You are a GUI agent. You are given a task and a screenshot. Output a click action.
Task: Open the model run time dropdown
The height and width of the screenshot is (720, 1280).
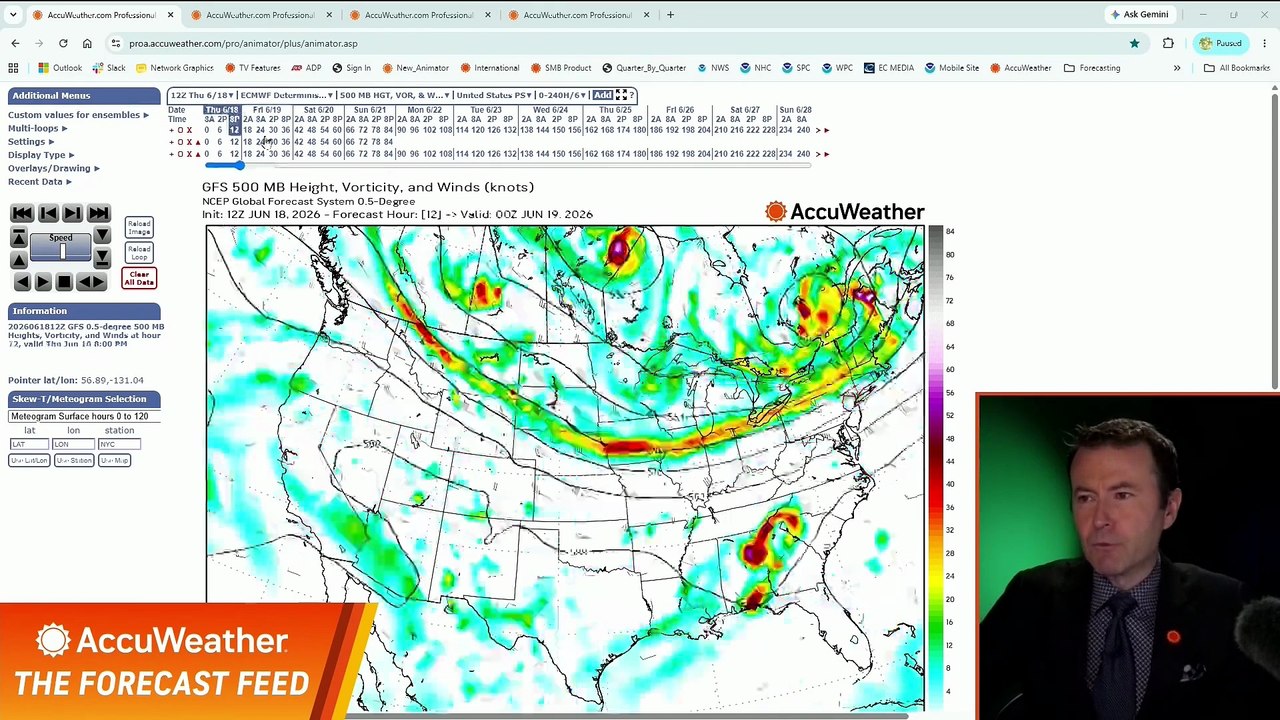(x=202, y=95)
